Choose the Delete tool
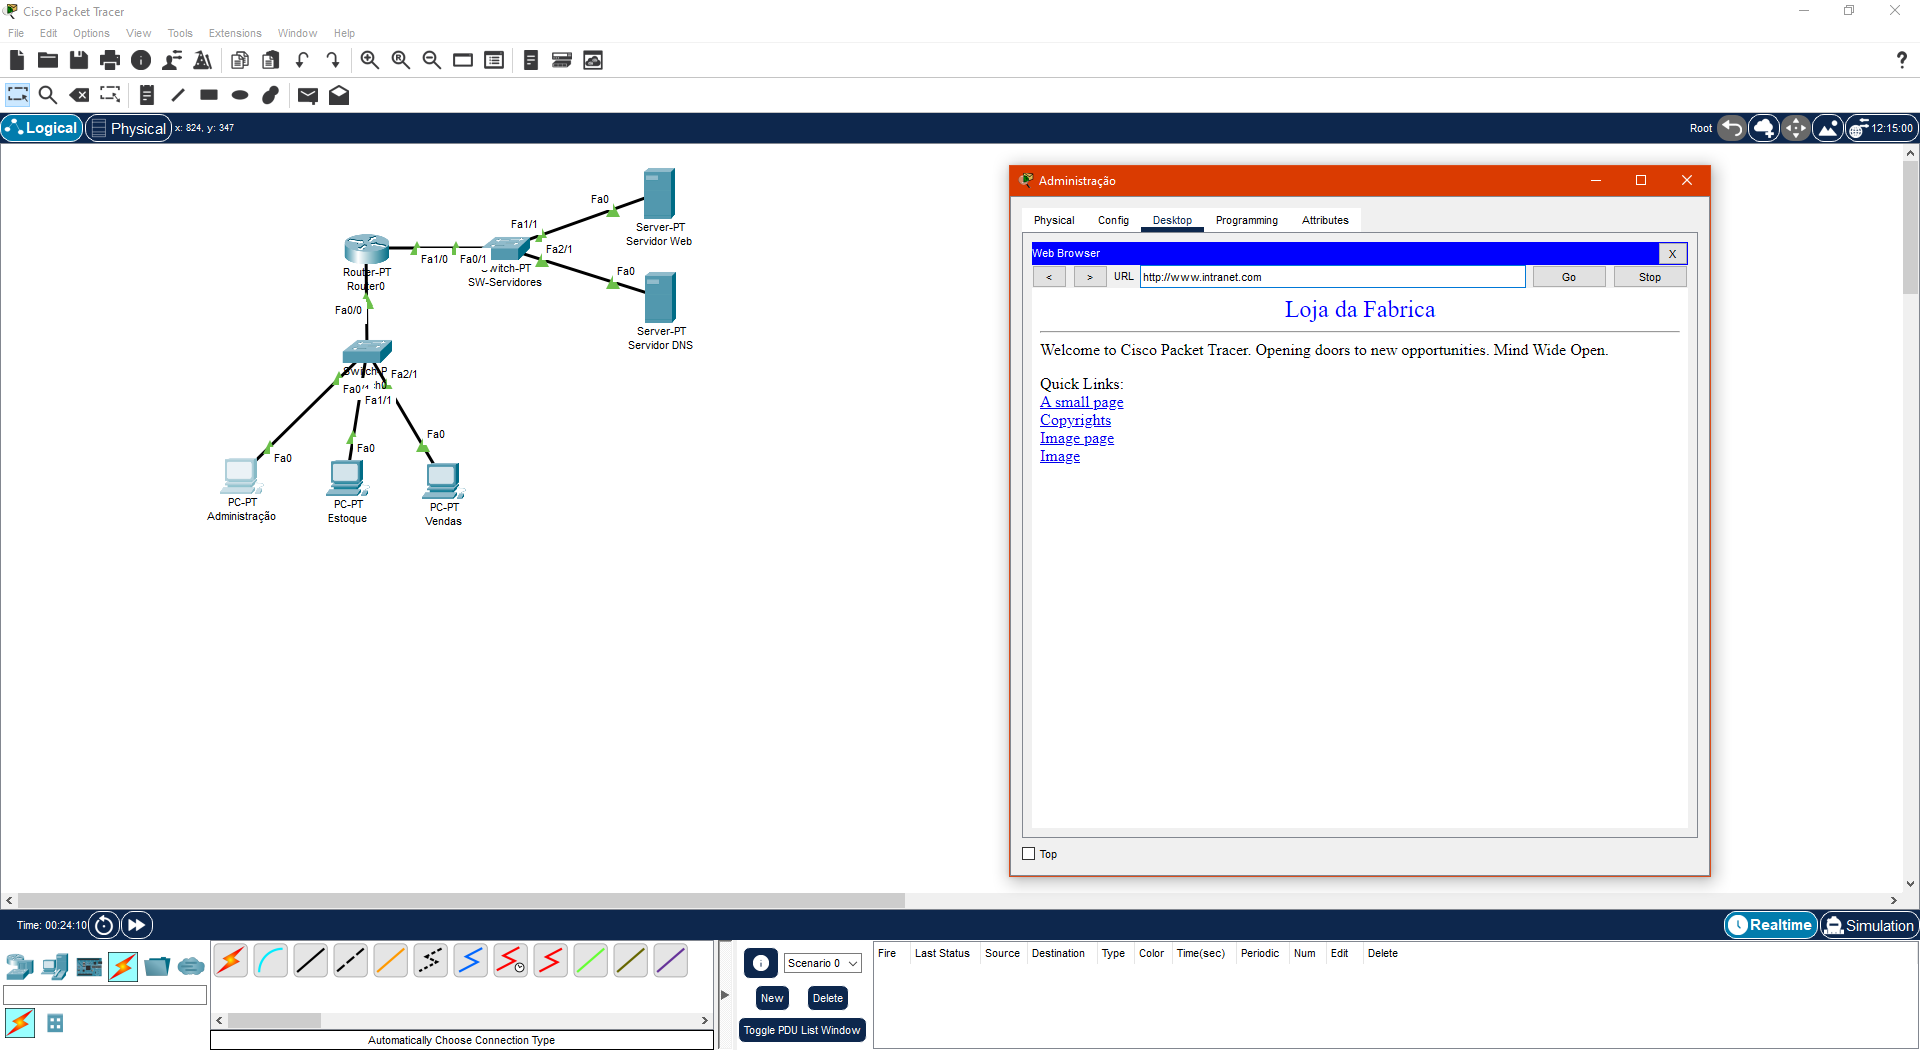 pyautogui.click(x=79, y=95)
